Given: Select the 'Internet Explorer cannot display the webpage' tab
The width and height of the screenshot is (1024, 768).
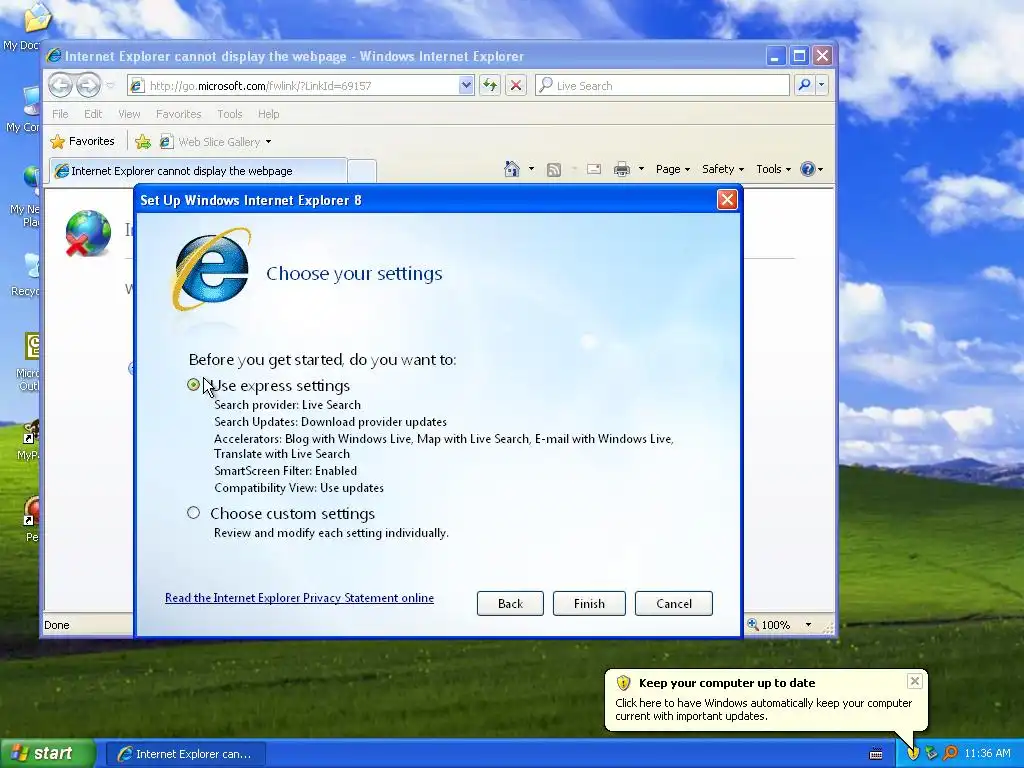Looking at the screenshot, I should [x=198, y=171].
